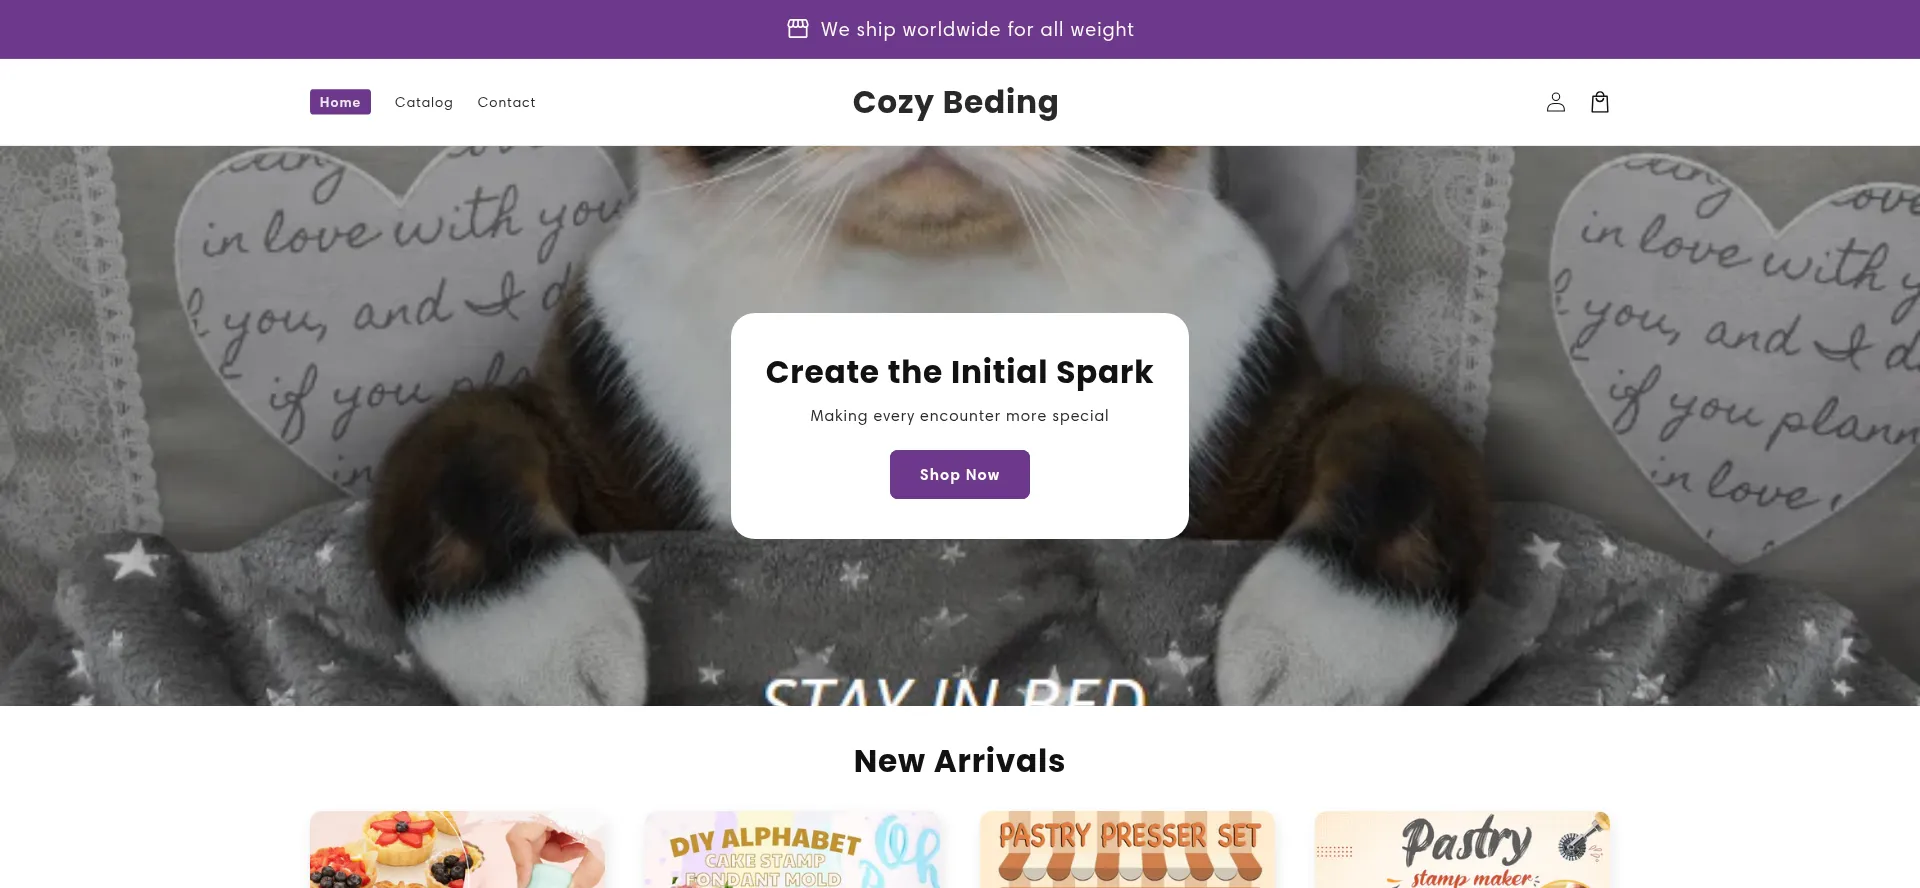
Task: Open the fruit tart product thumbnail
Action: pos(458,849)
